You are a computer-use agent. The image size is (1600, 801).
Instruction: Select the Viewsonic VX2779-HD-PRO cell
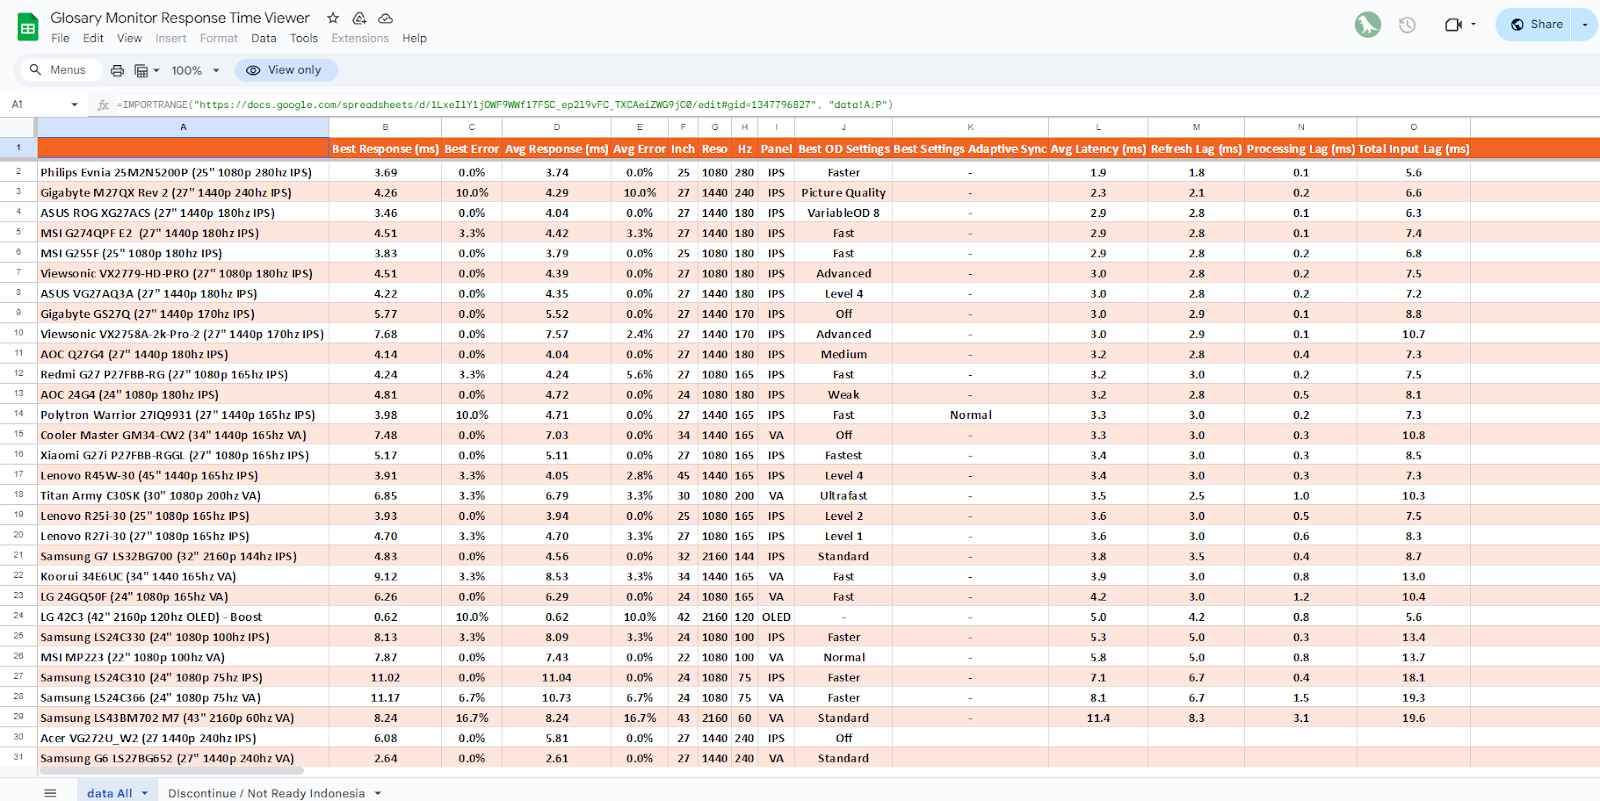point(183,273)
